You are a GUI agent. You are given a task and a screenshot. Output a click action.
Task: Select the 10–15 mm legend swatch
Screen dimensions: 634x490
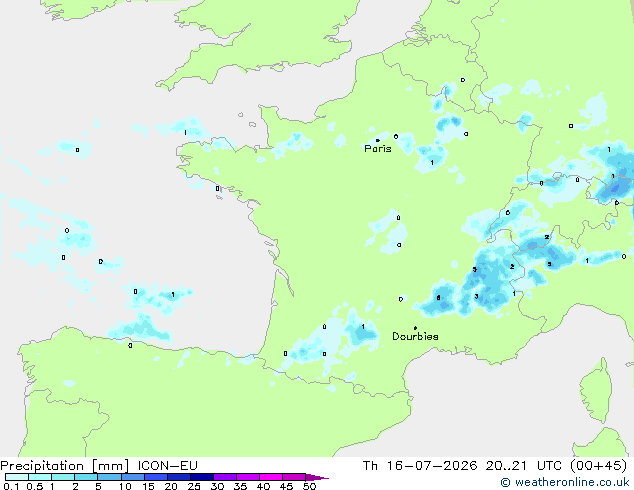coord(132,477)
